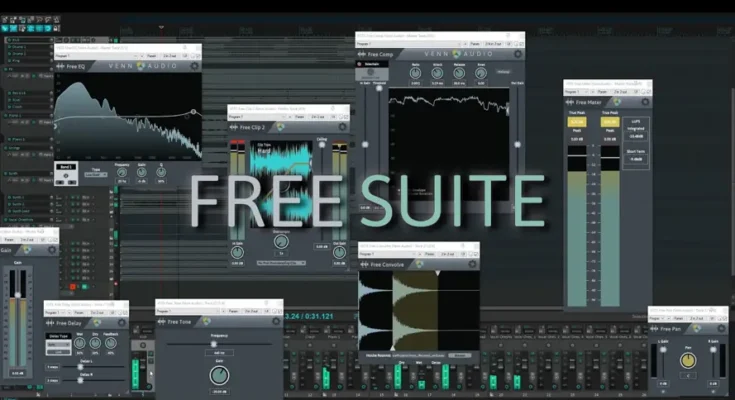
Task: Click Free Comp Threshold slider handle
Action: point(379,88)
